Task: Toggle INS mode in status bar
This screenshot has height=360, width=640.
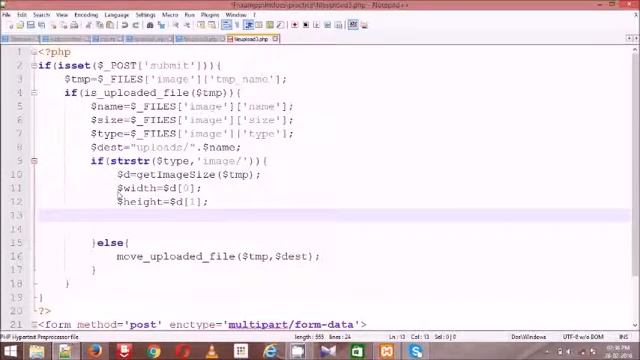Action: point(624,337)
